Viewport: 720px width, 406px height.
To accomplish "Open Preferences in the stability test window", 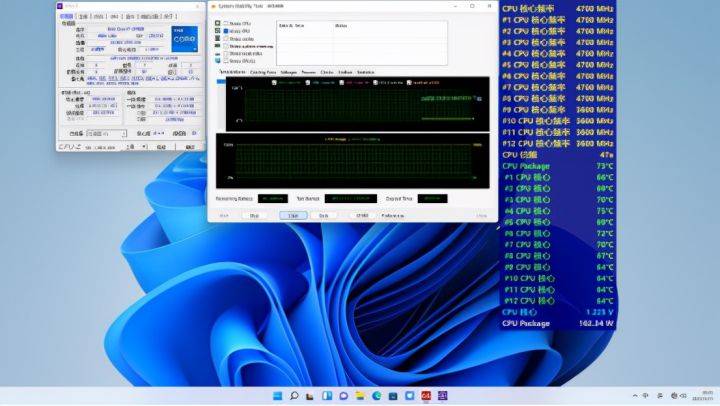I will point(393,215).
